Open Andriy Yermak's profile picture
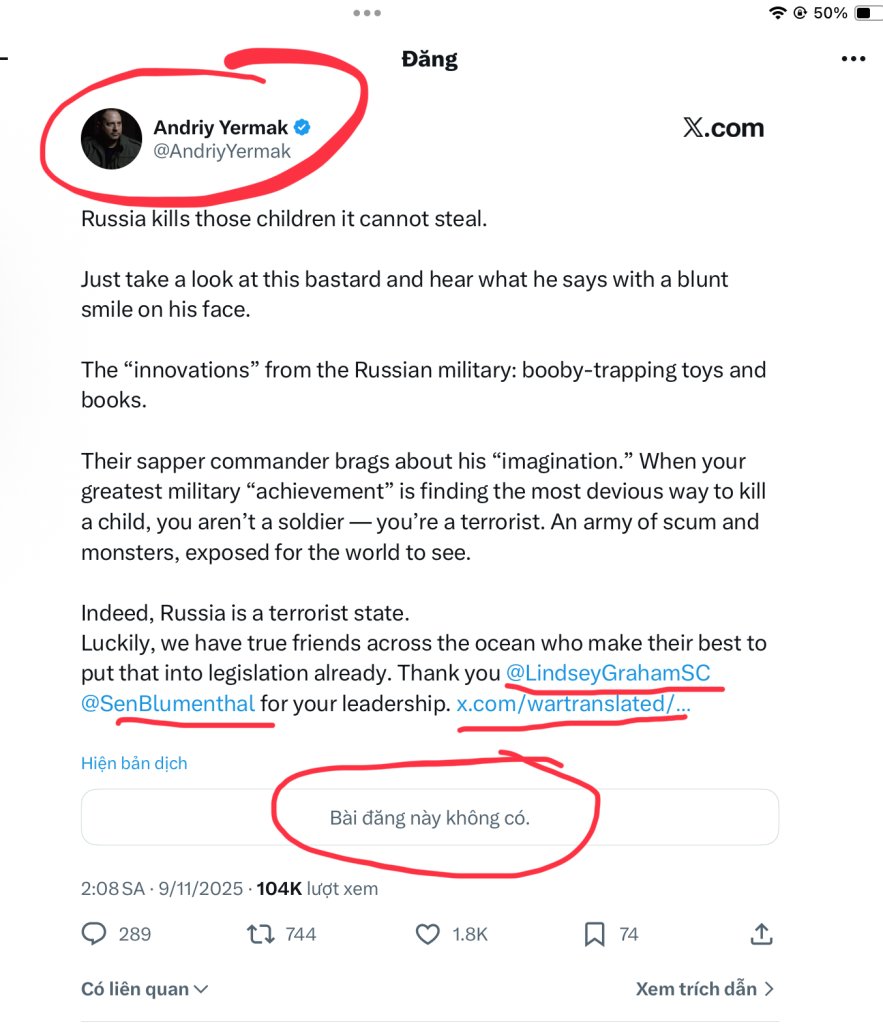The image size is (883, 1024). coord(111,139)
